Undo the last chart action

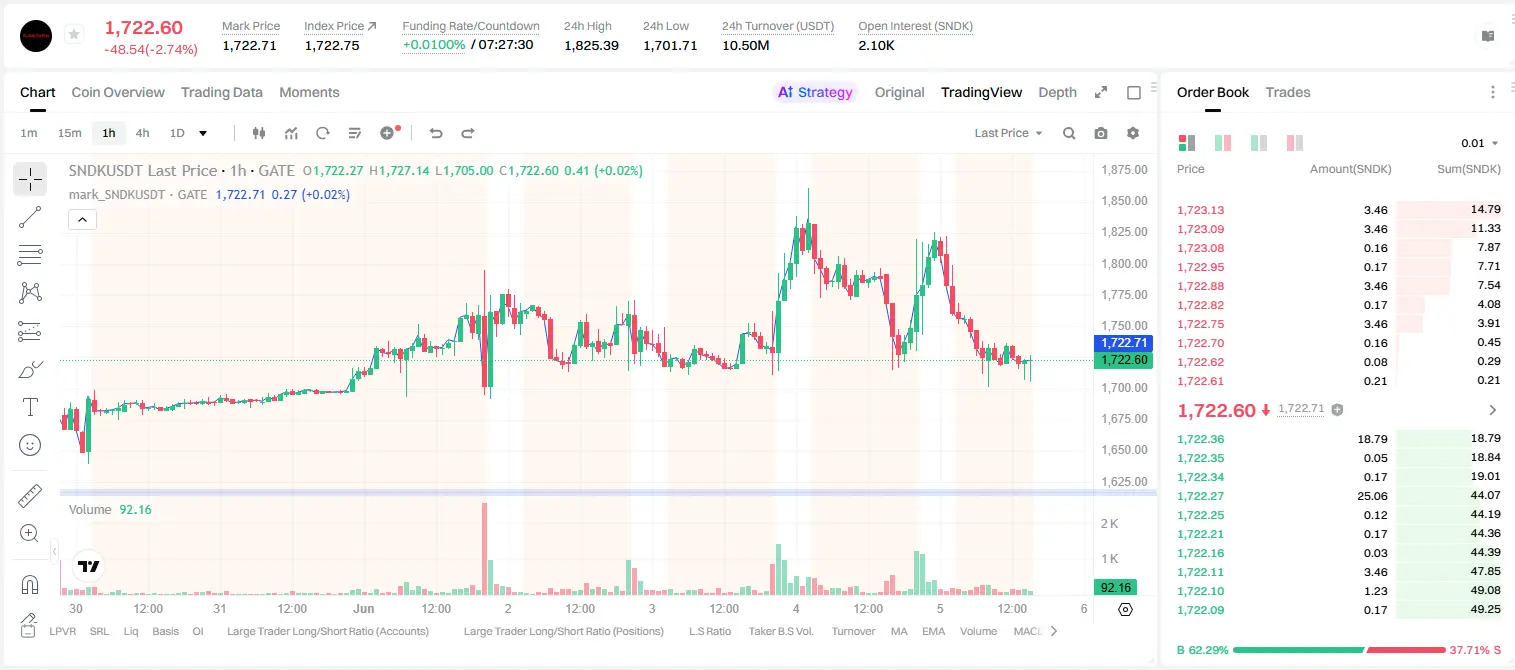[x=436, y=133]
